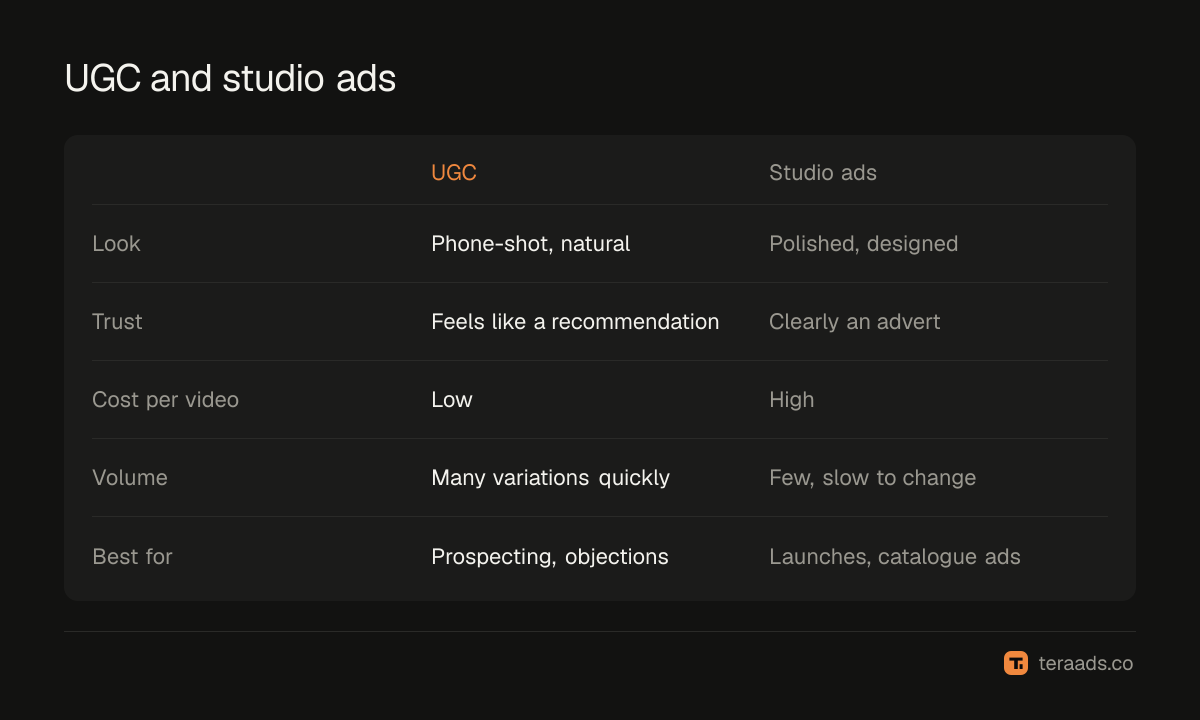Click the 'High' cost cell
The height and width of the screenshot is (720, 1200).
coord(792,400)
